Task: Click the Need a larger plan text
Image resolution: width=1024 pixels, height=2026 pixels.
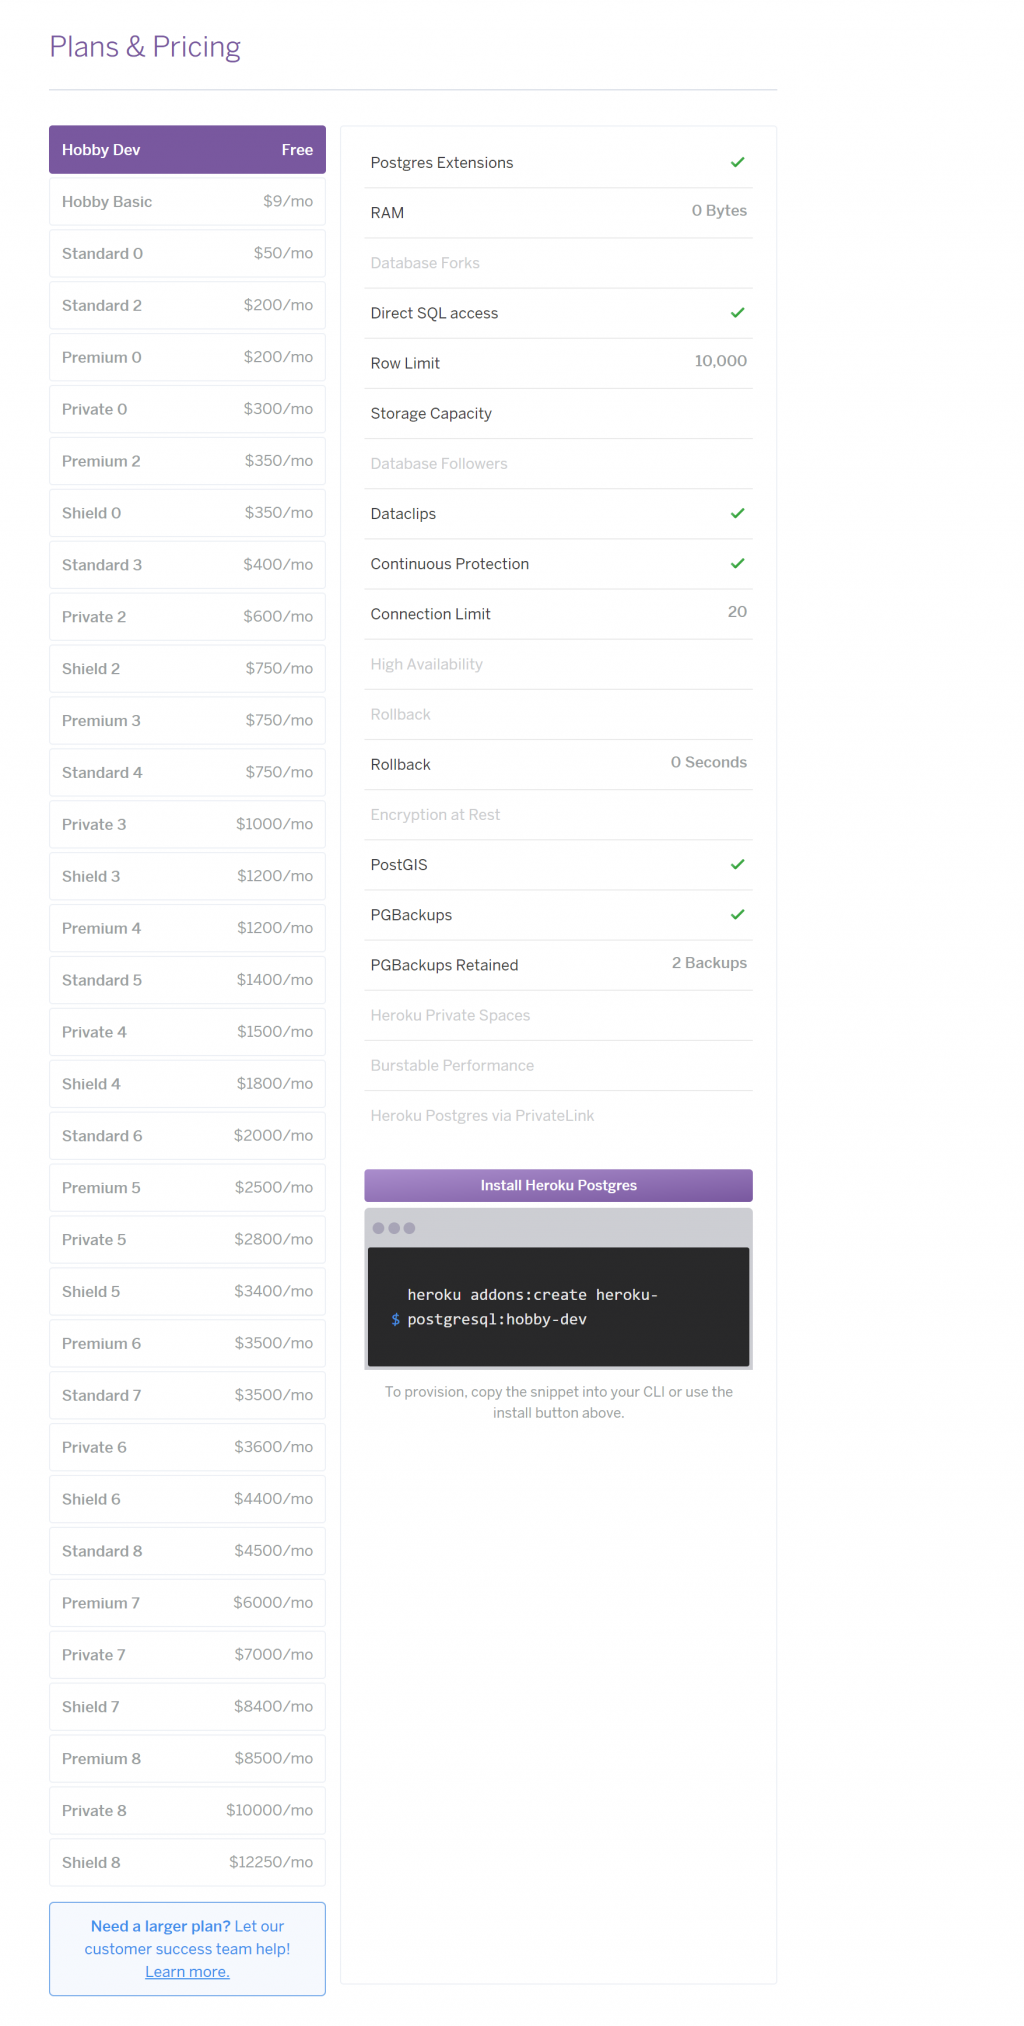Action: coord(160,1926)
